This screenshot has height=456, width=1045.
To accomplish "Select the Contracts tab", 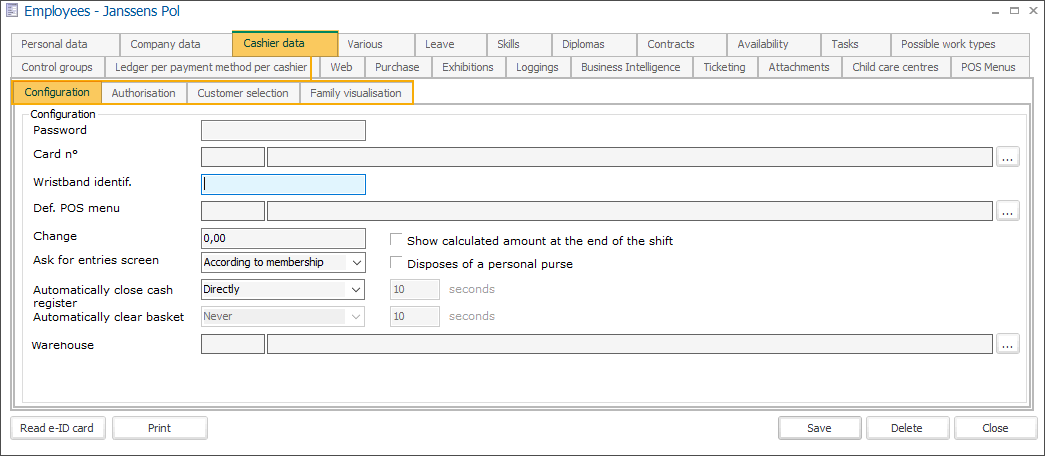I will pyautogui.click(x=682, y=45).
